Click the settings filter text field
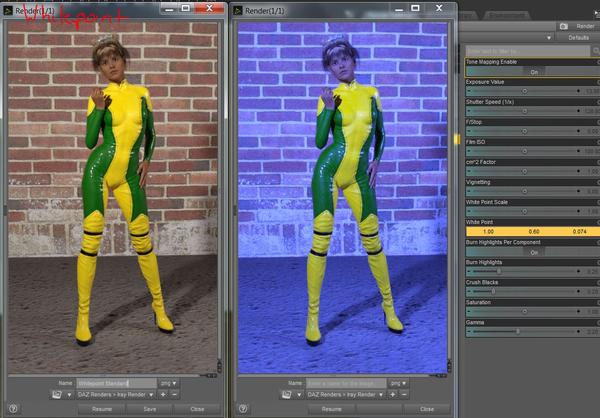600x418 pixels. point(528,51)
